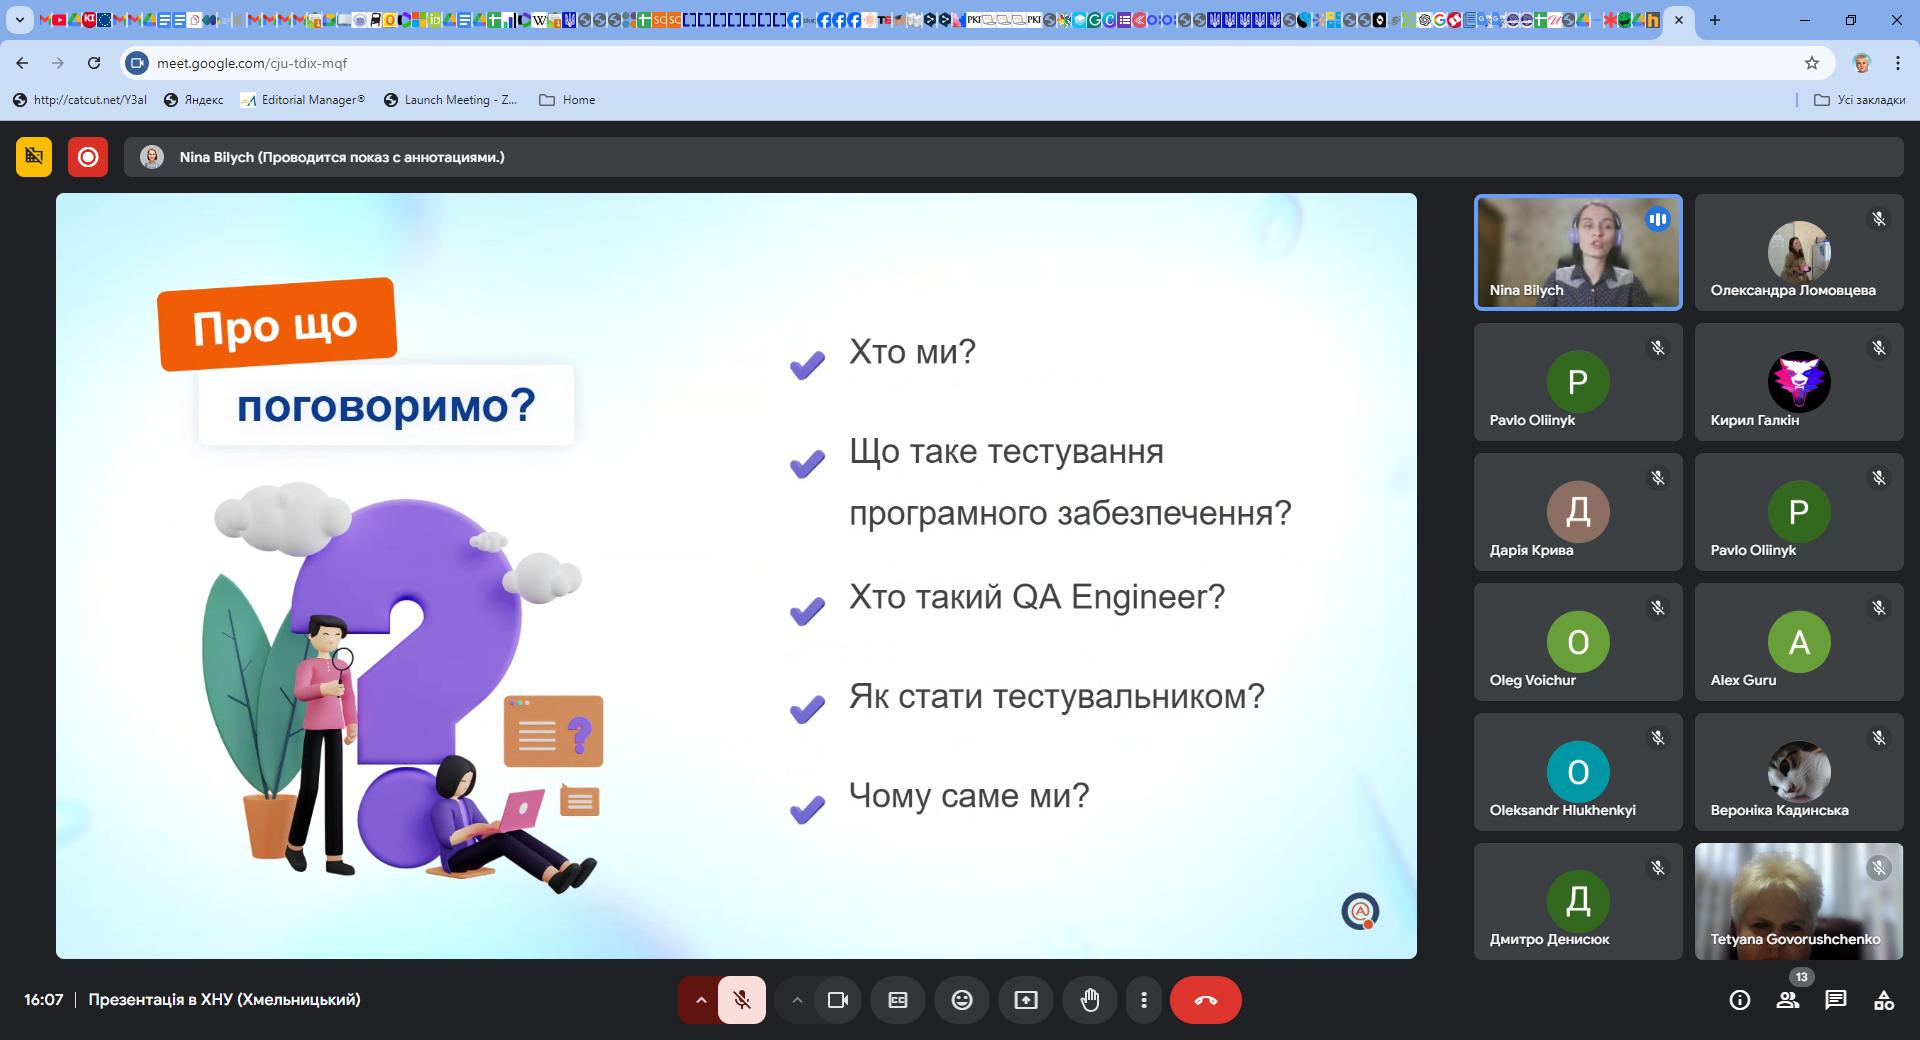Screen dimensions: 1920x1040
Task: Open more options three-dot menu
Action: (1144, 1000)
